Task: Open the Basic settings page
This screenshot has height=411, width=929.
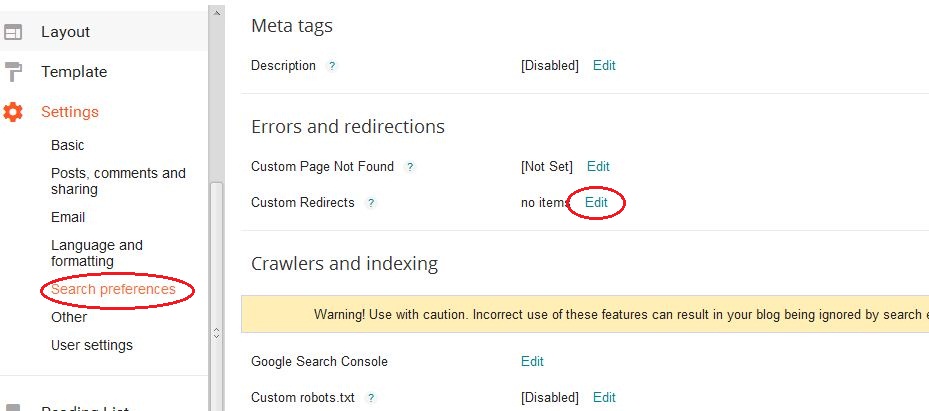Action: [x=68, y=145]
